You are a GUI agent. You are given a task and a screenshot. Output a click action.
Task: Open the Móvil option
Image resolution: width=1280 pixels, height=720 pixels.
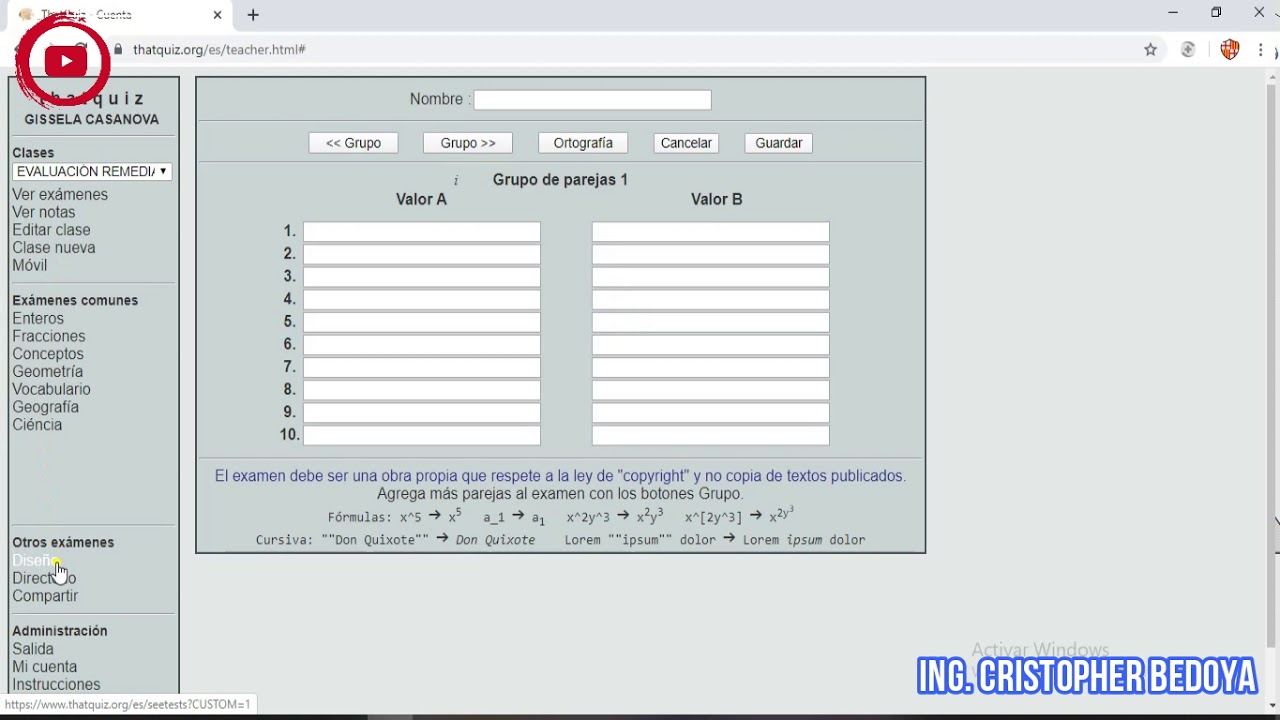click(x=29, y=265)
